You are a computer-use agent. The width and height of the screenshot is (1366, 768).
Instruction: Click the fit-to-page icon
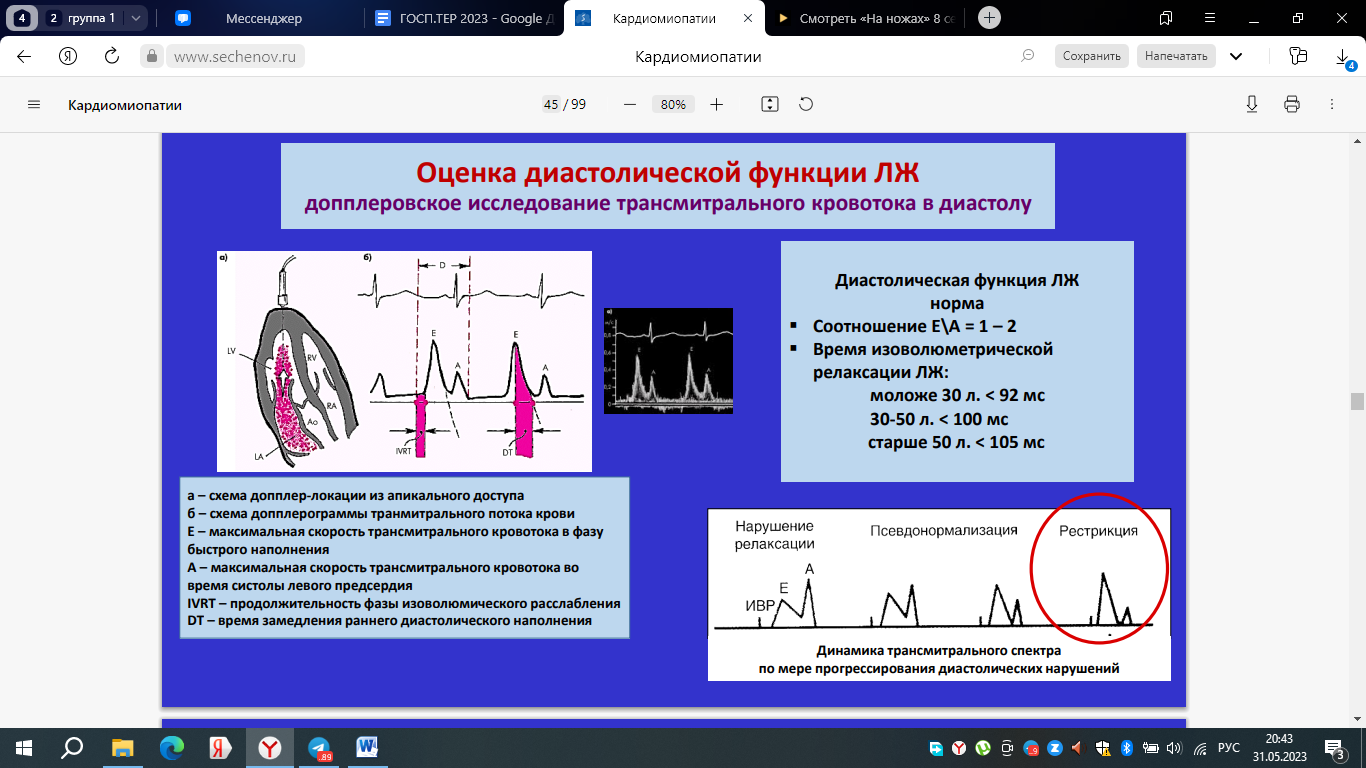point(769,104)
